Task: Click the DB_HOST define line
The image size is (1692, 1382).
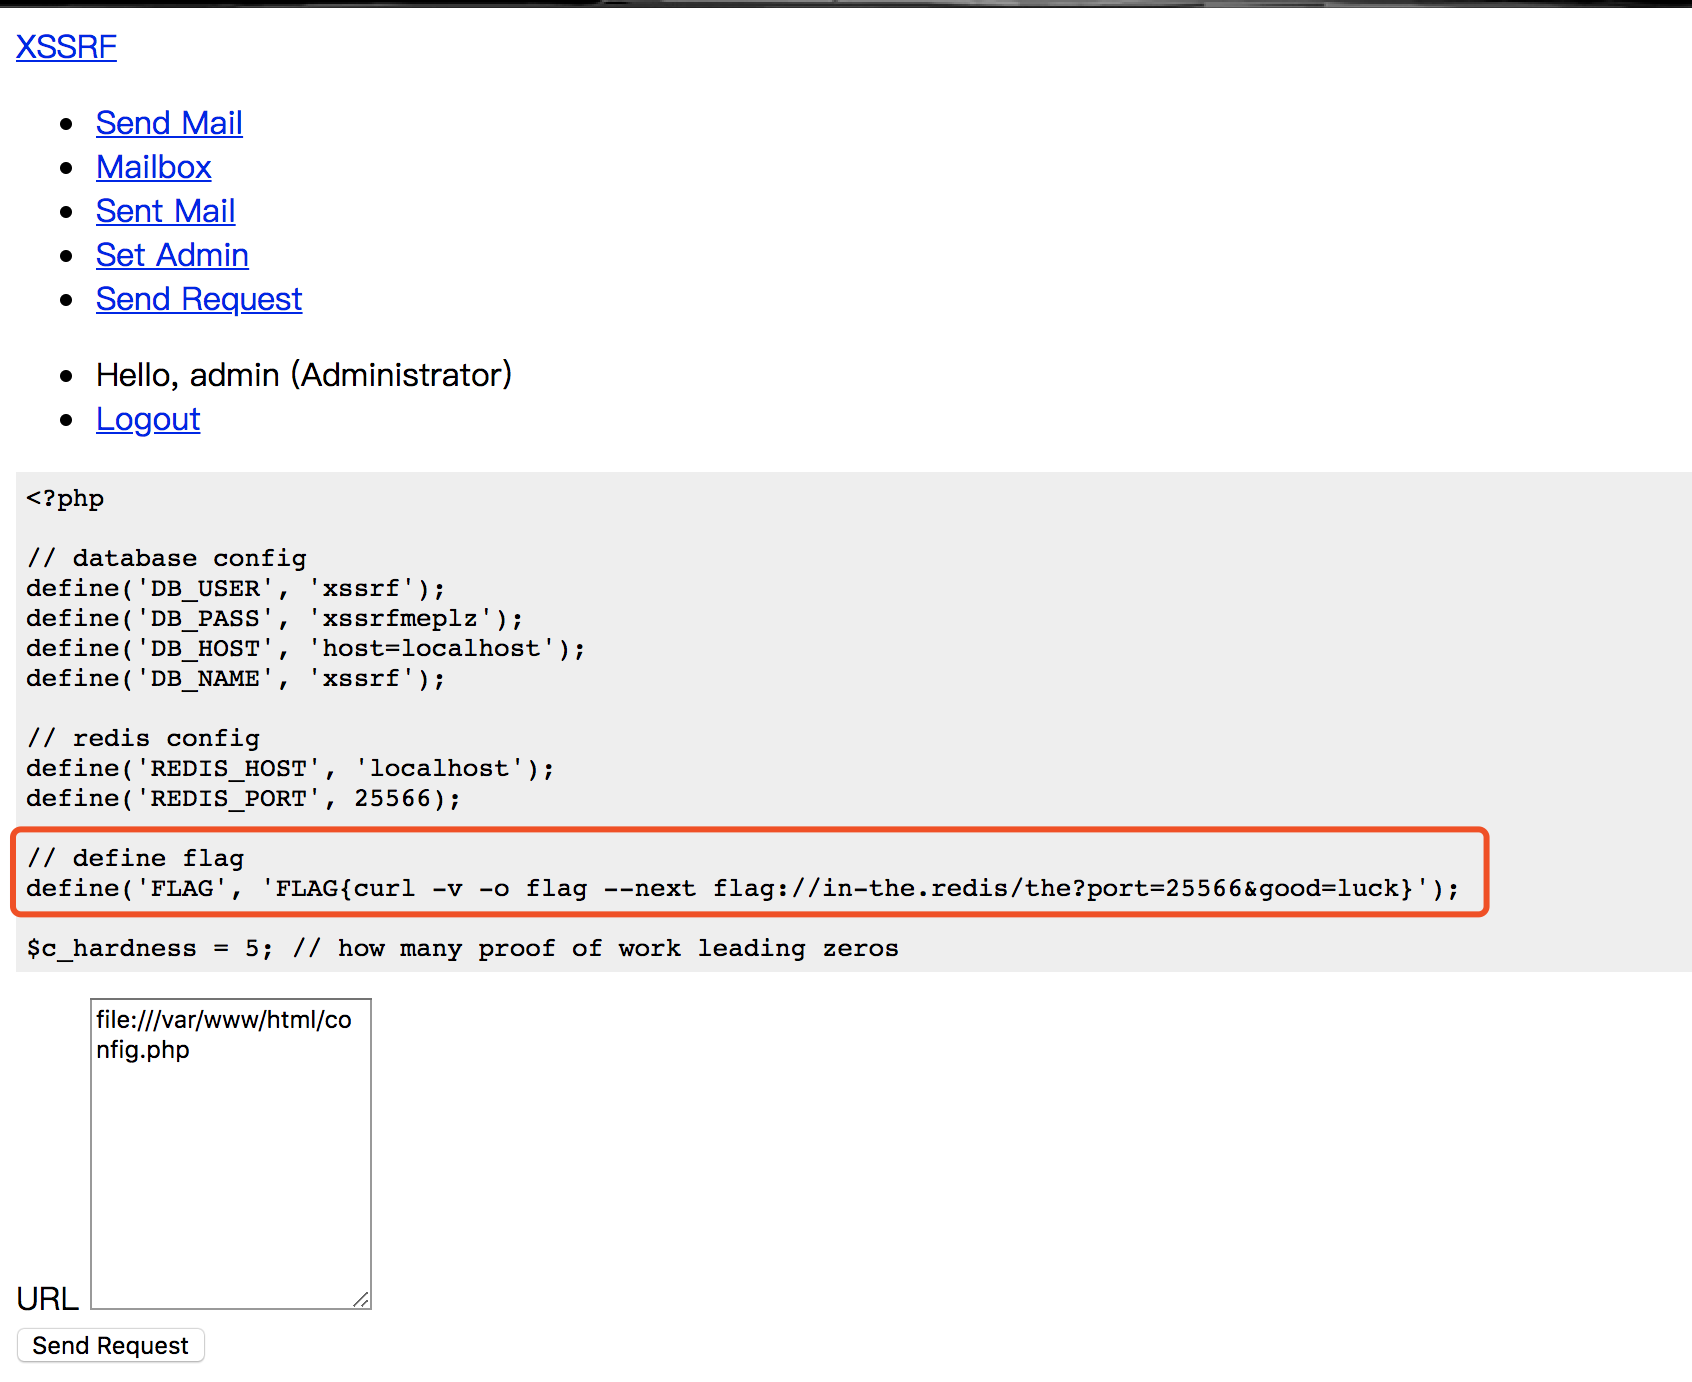Action: [x=305, y=648]
